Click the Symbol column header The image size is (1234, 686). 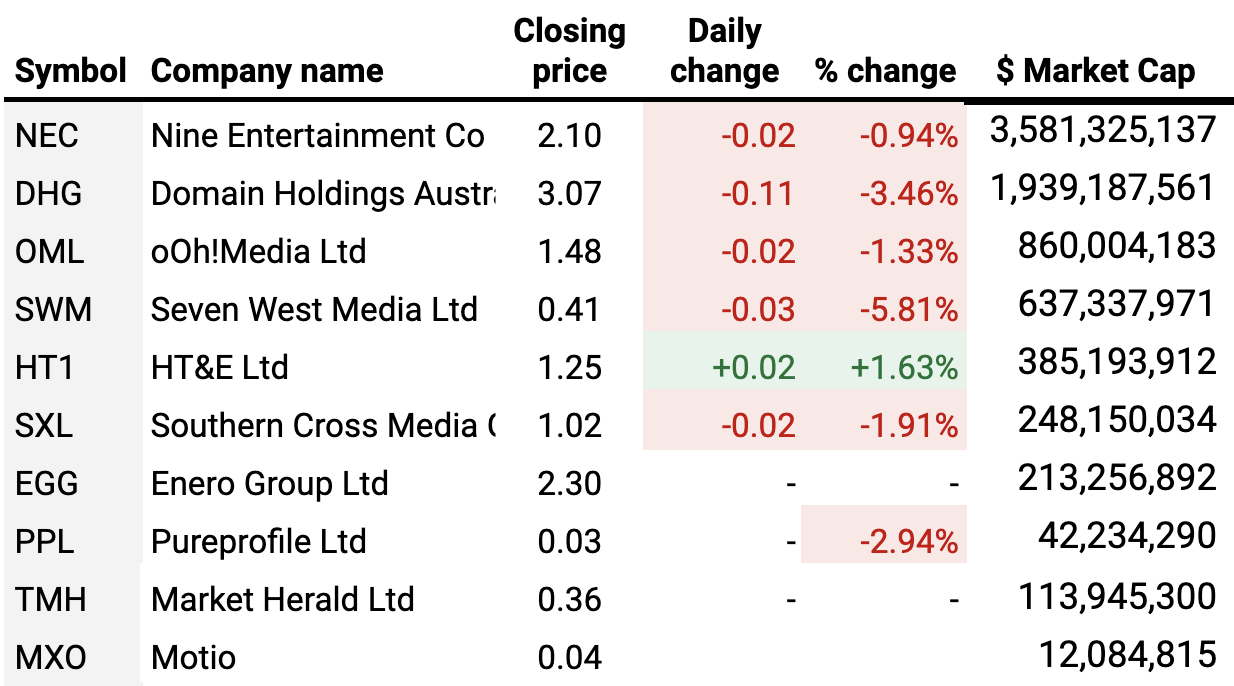[x=71, y=71]
